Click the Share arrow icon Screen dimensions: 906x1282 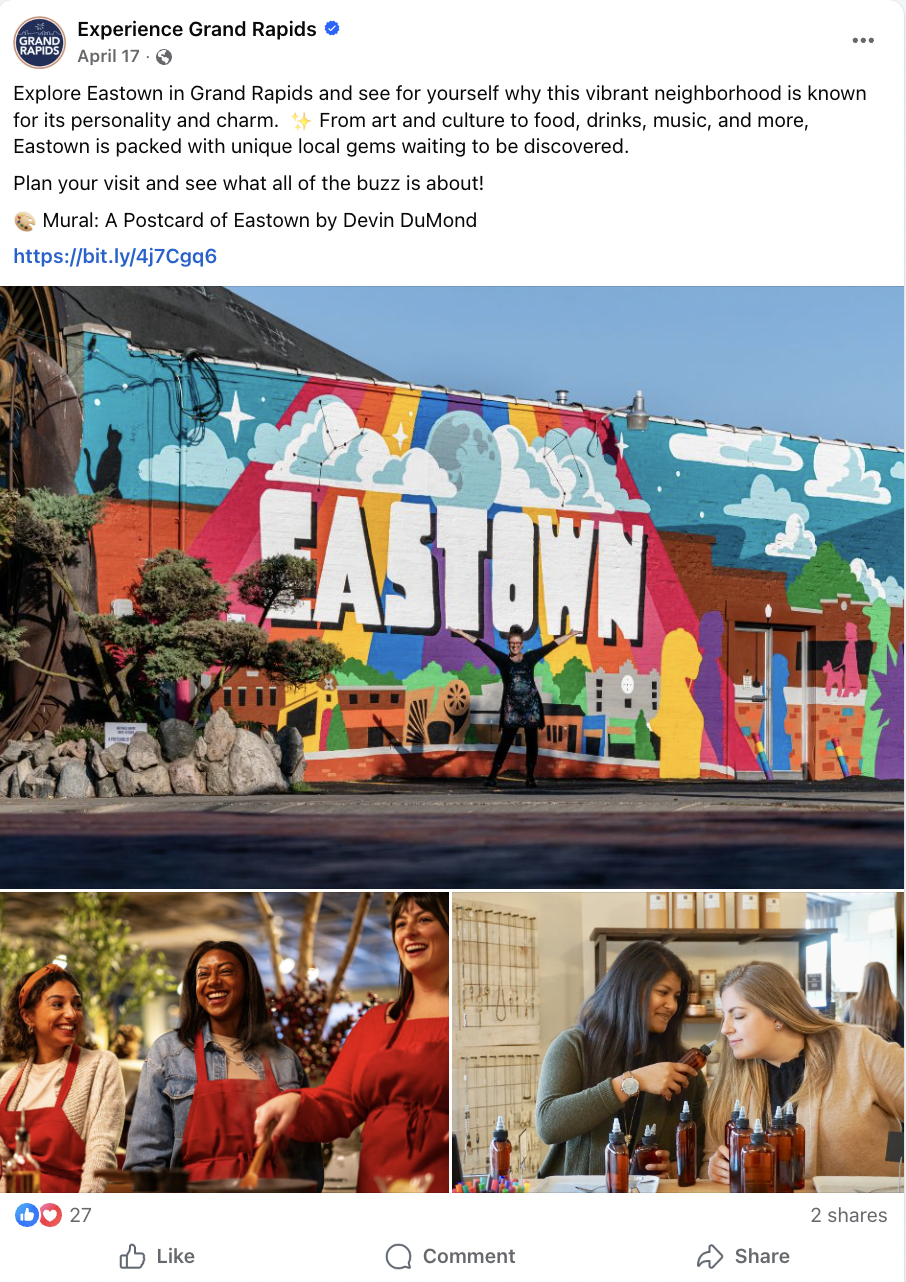click(x=710, y=1256)
